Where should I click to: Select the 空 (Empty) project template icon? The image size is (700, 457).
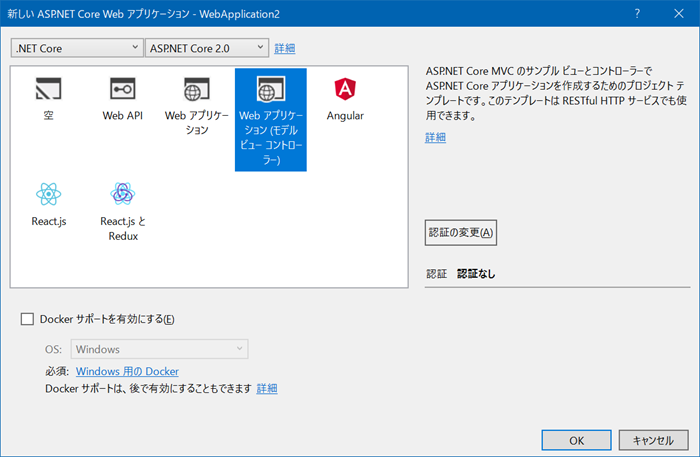click(x=48, y=89)
